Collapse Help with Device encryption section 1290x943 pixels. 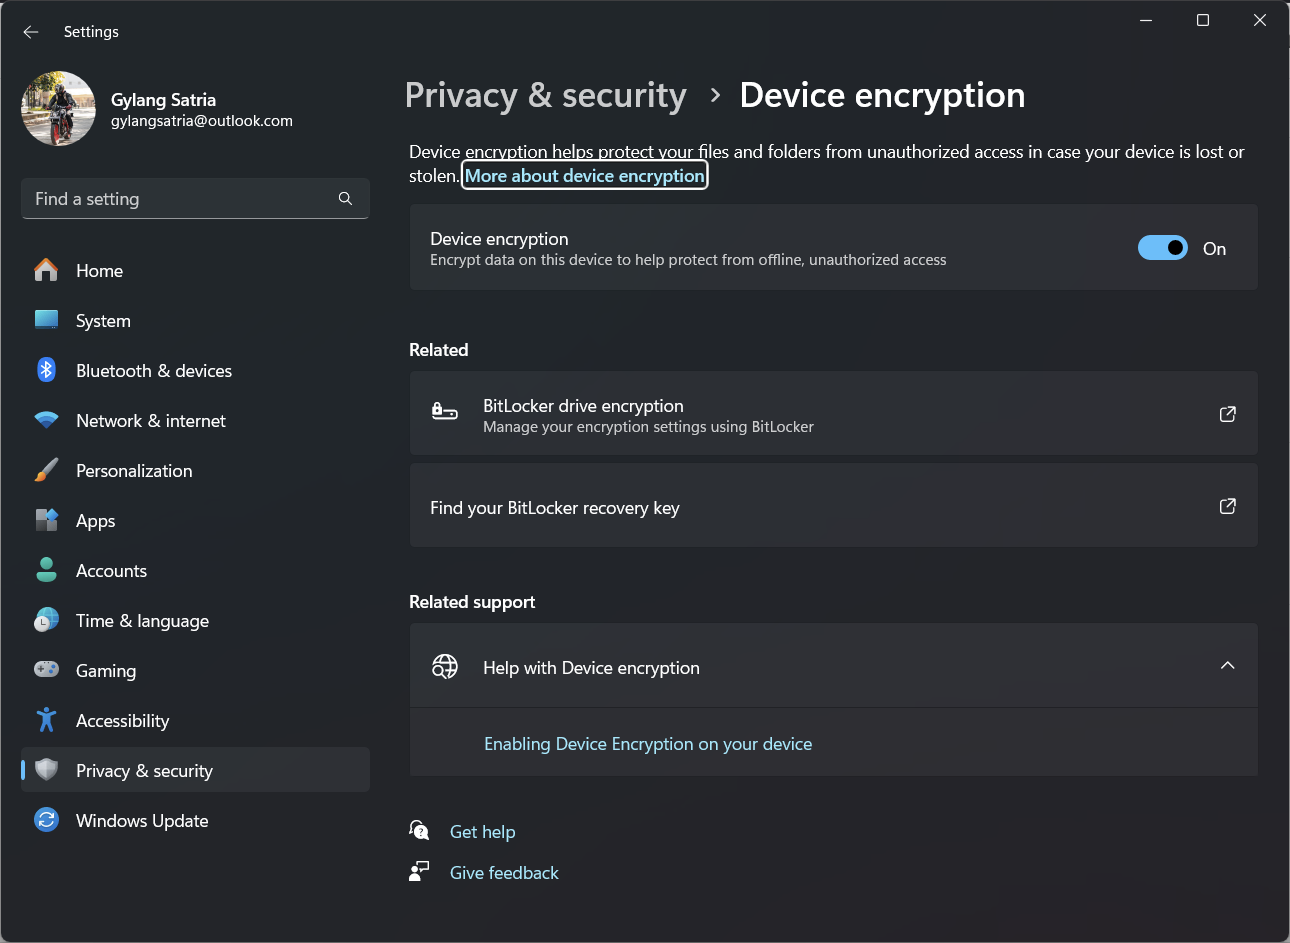click(x=1227, y=666)
